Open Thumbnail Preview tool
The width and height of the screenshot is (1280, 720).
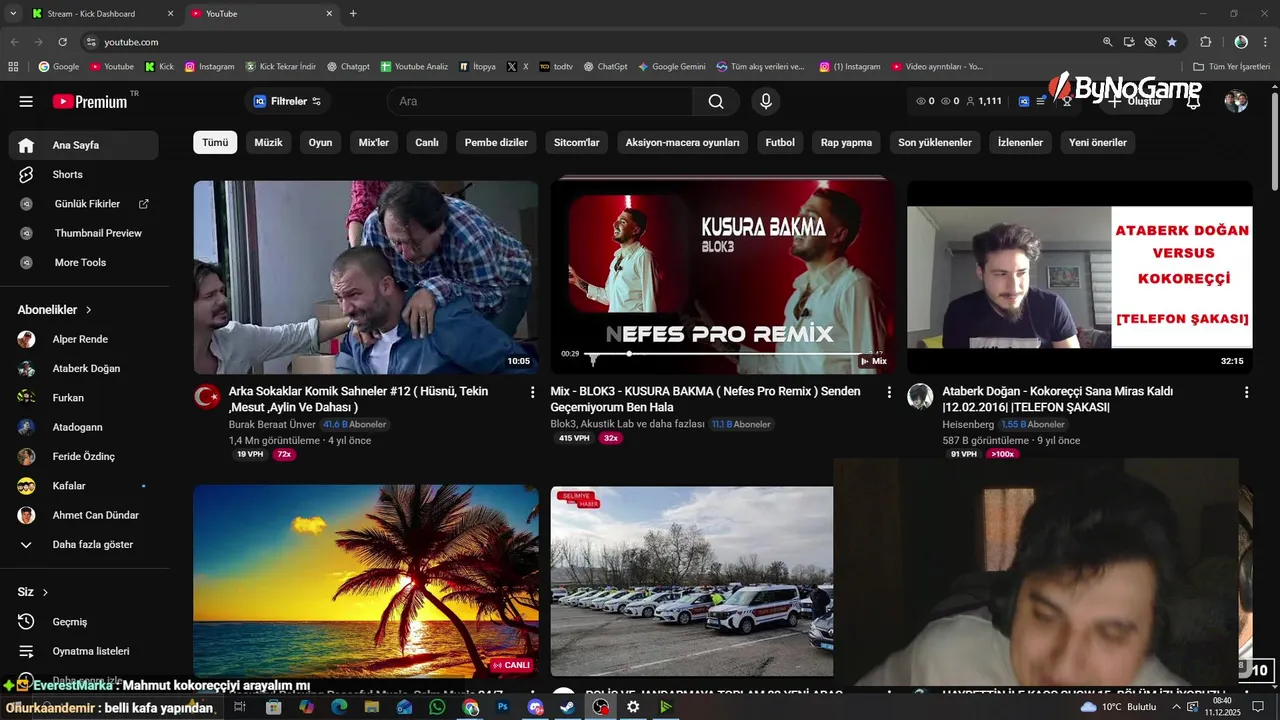pos(84,233)
